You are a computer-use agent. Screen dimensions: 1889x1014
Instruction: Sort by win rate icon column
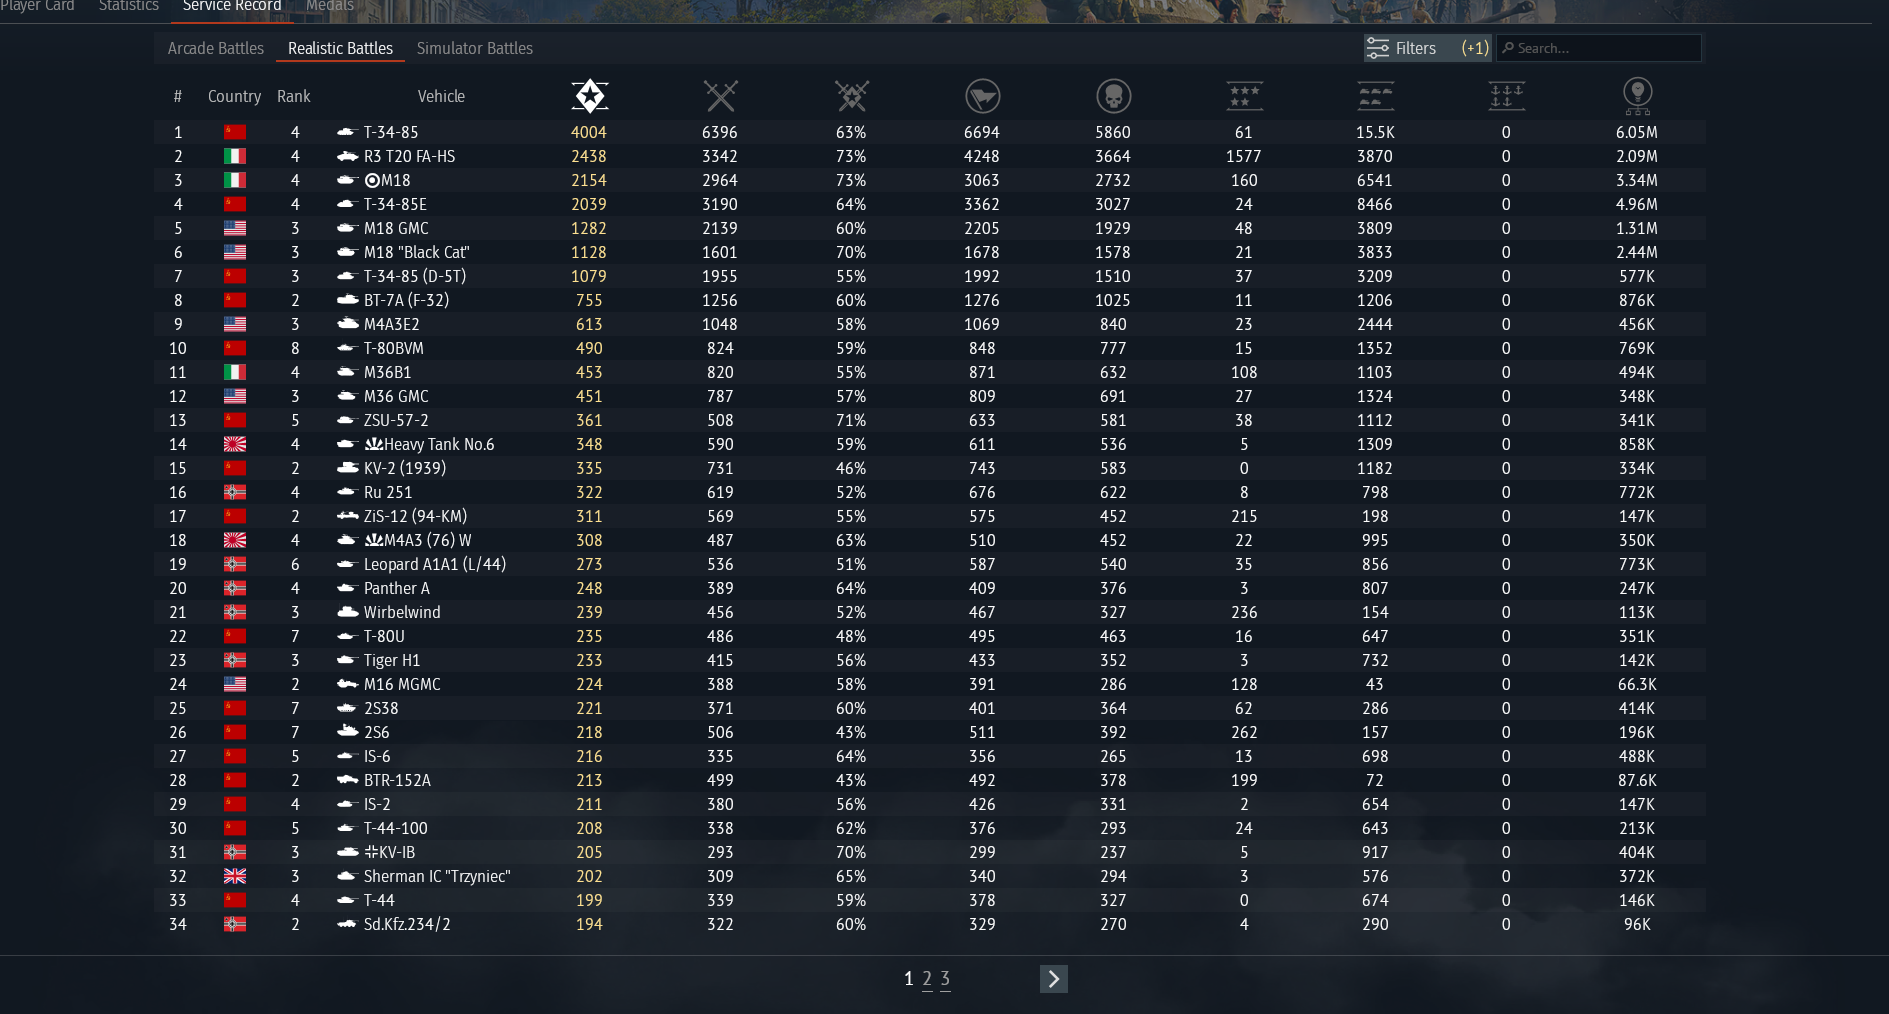852,96
